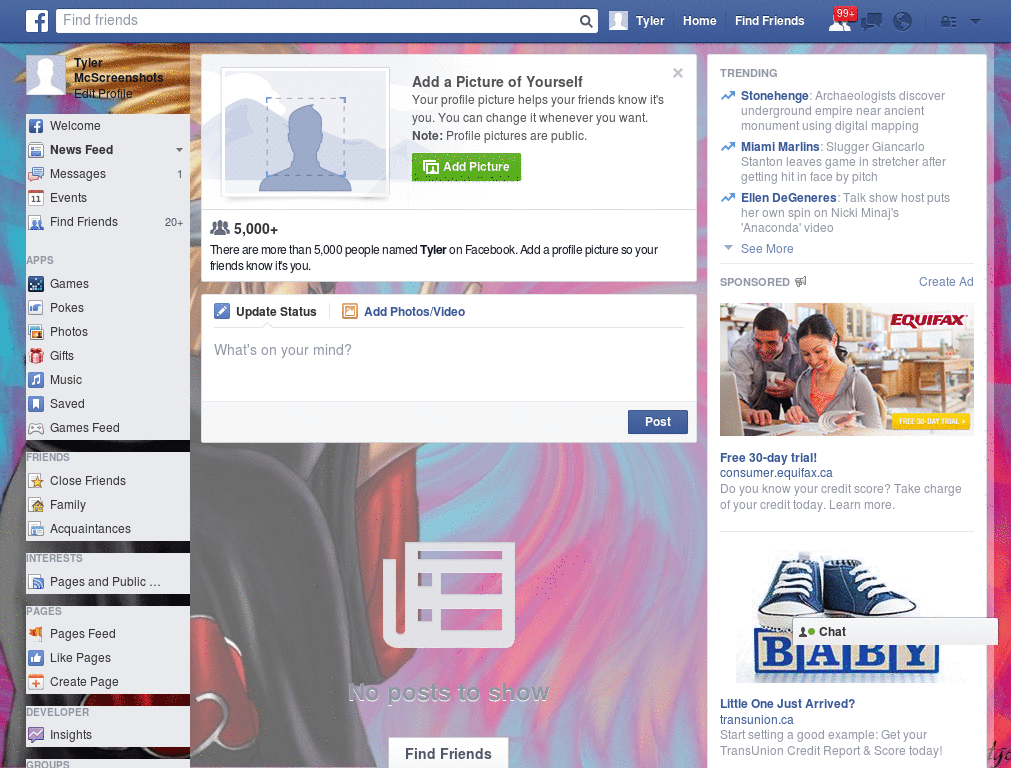Click the Free 30-day trial! ad link
Viewport: 1024px width, 768px height.
tap(768, 458)
